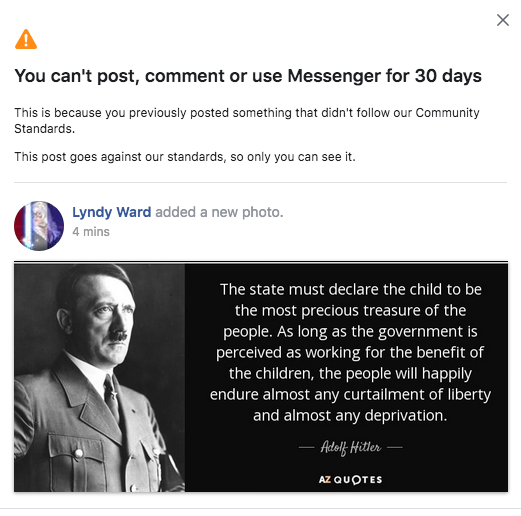
Task: Click the "Community" word in notice paragraph
Action: 447,113
